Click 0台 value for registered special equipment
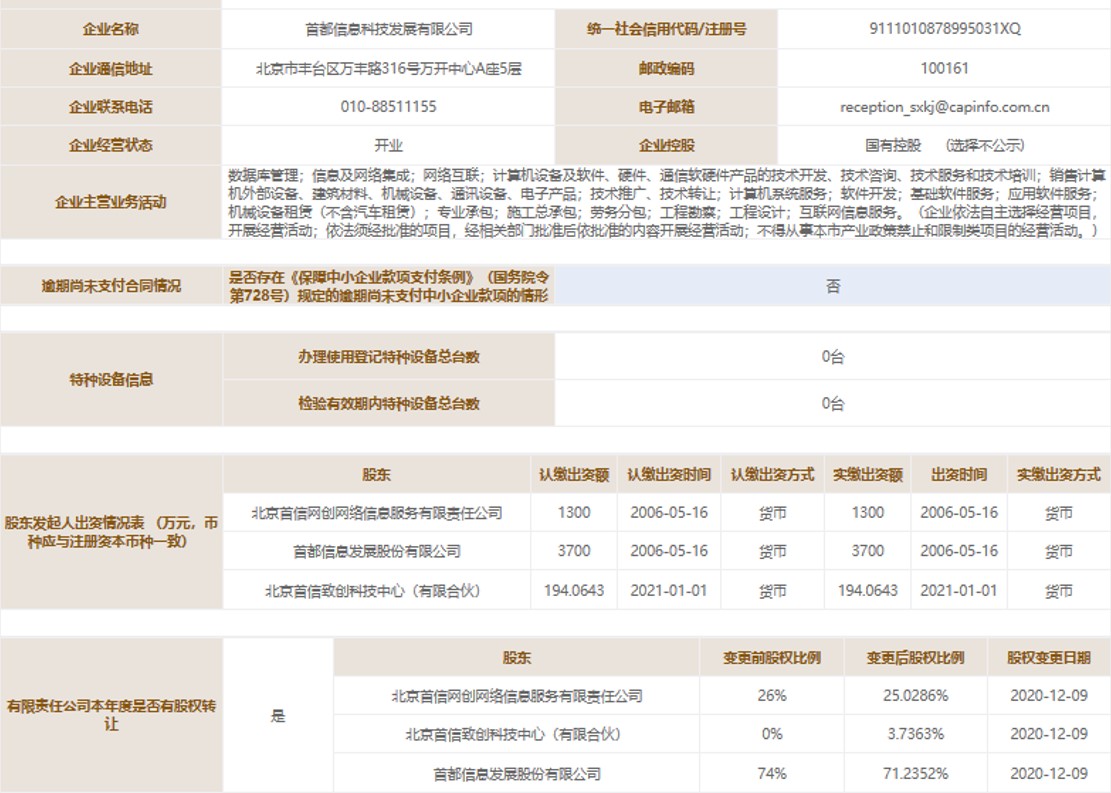Screen dimensions: 1111x793 (833, 356)
